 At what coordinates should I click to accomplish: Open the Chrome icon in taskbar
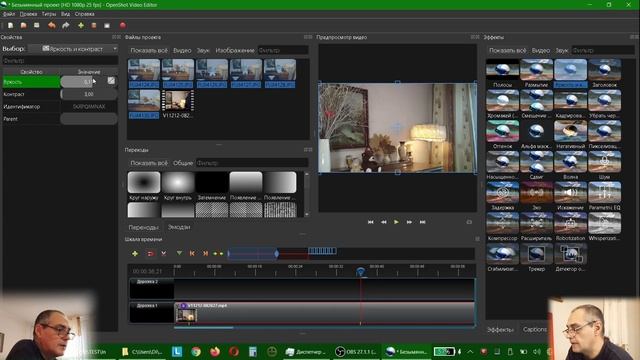pyautogui.click(x=196, y=351)
